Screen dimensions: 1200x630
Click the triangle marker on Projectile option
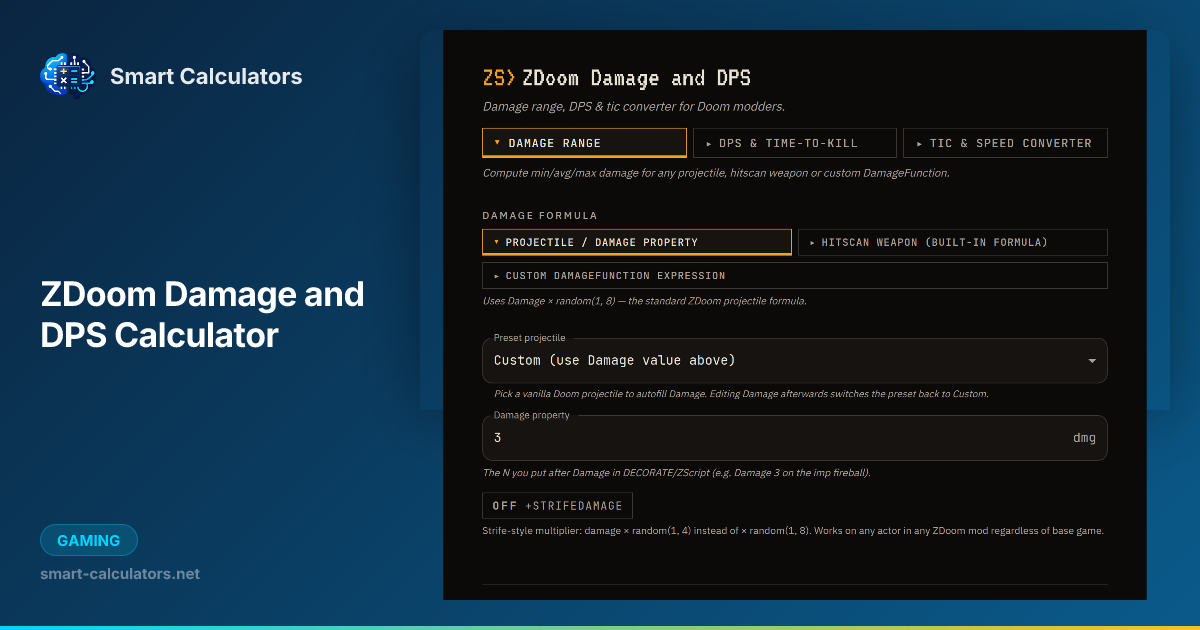[496, 242]
